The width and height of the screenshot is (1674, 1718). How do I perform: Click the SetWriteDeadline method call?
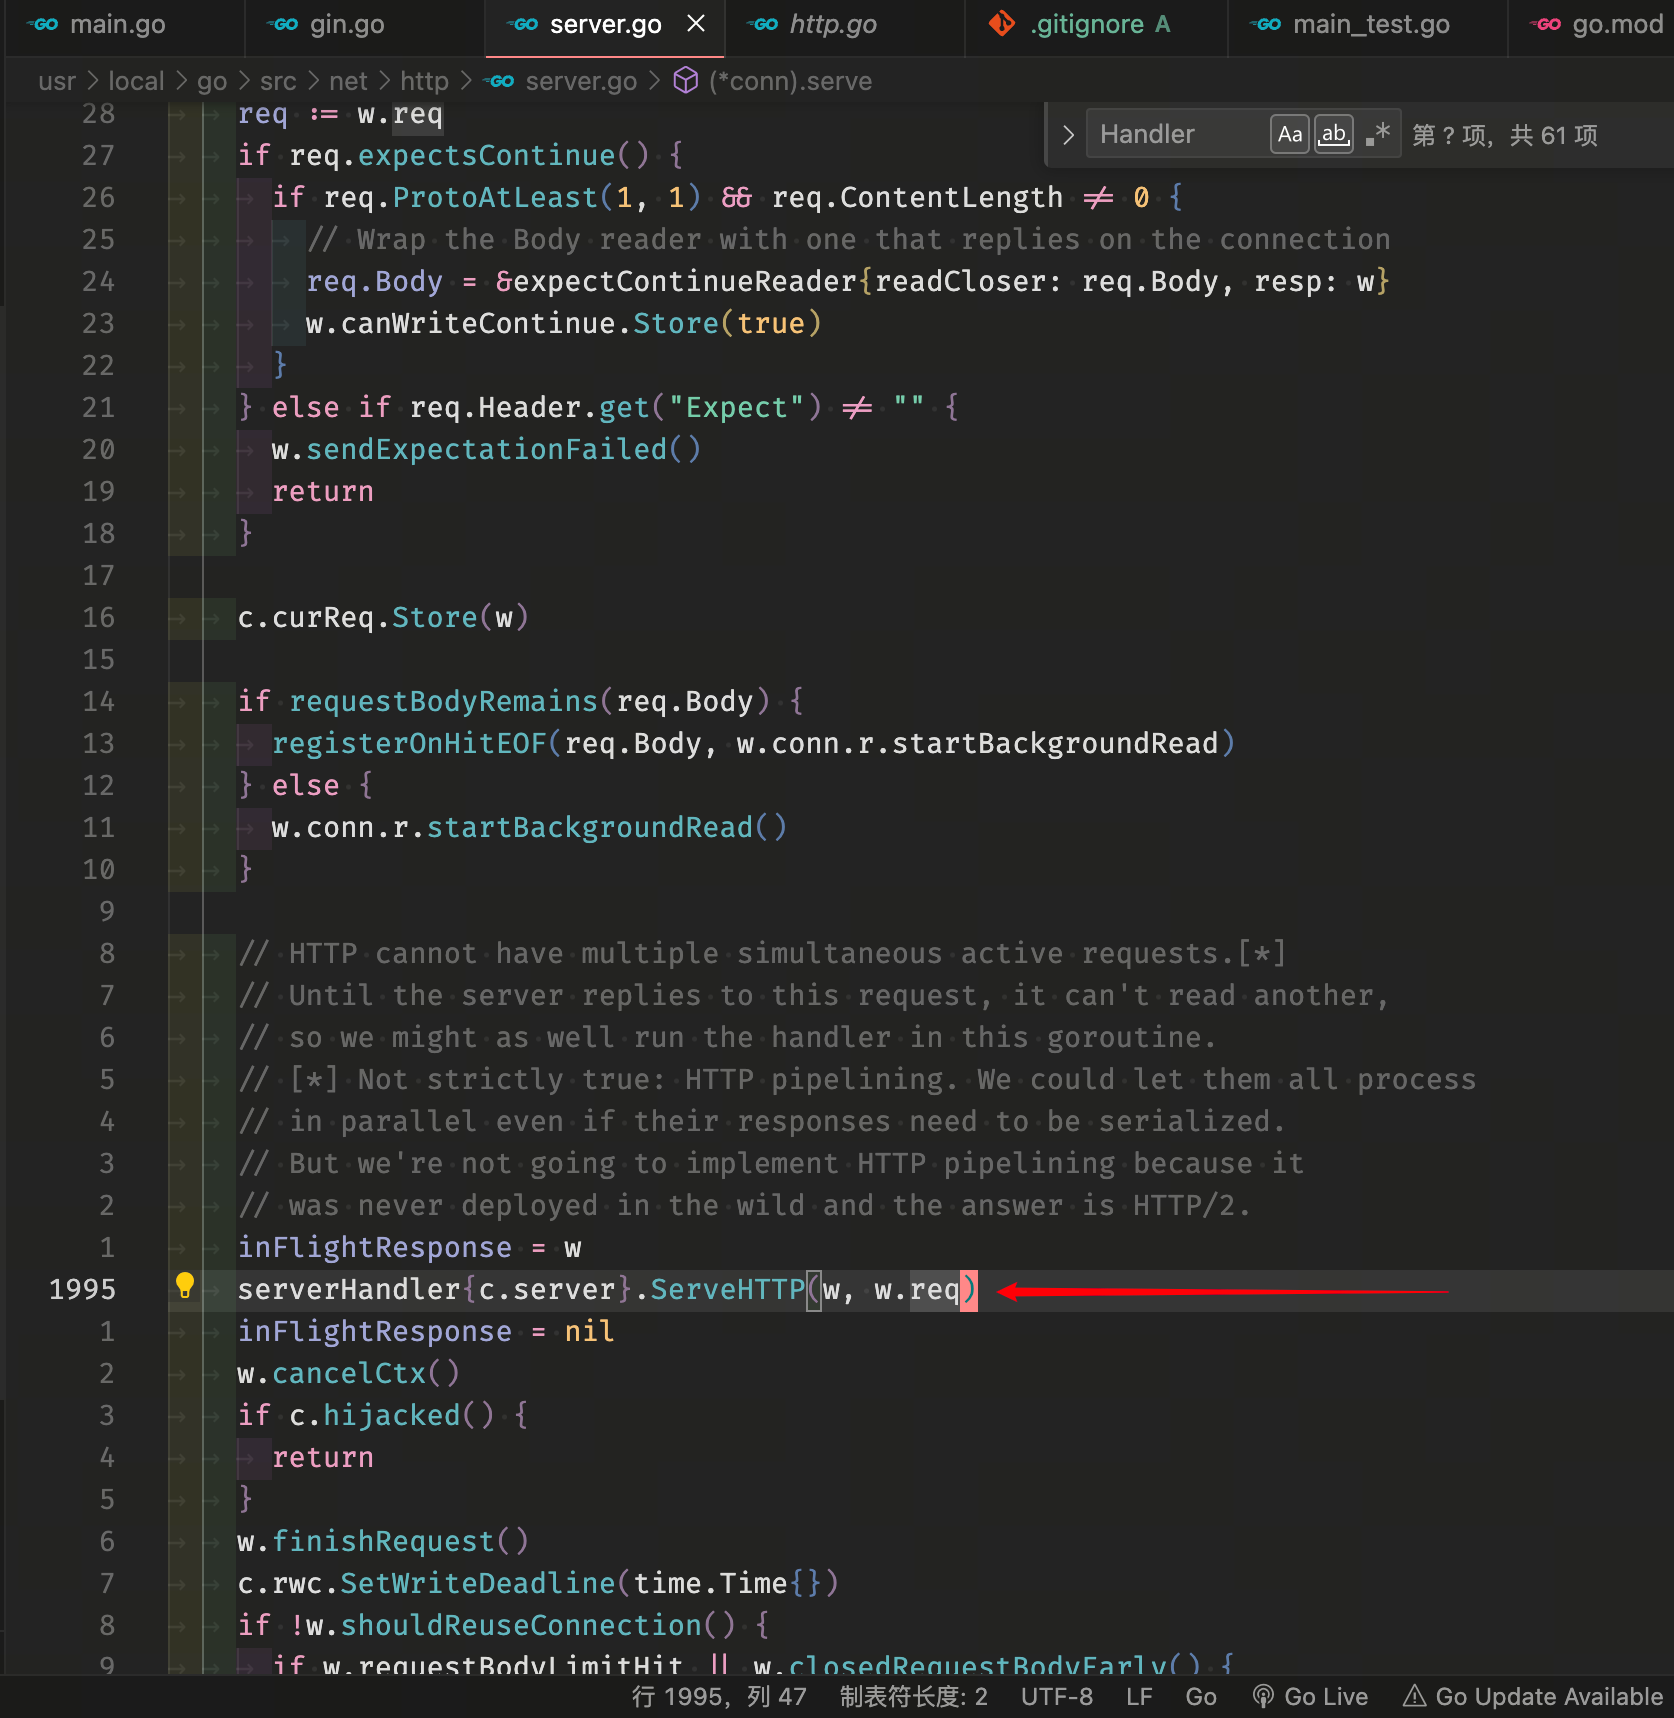pyautogui.click(x=478, y=1584)
